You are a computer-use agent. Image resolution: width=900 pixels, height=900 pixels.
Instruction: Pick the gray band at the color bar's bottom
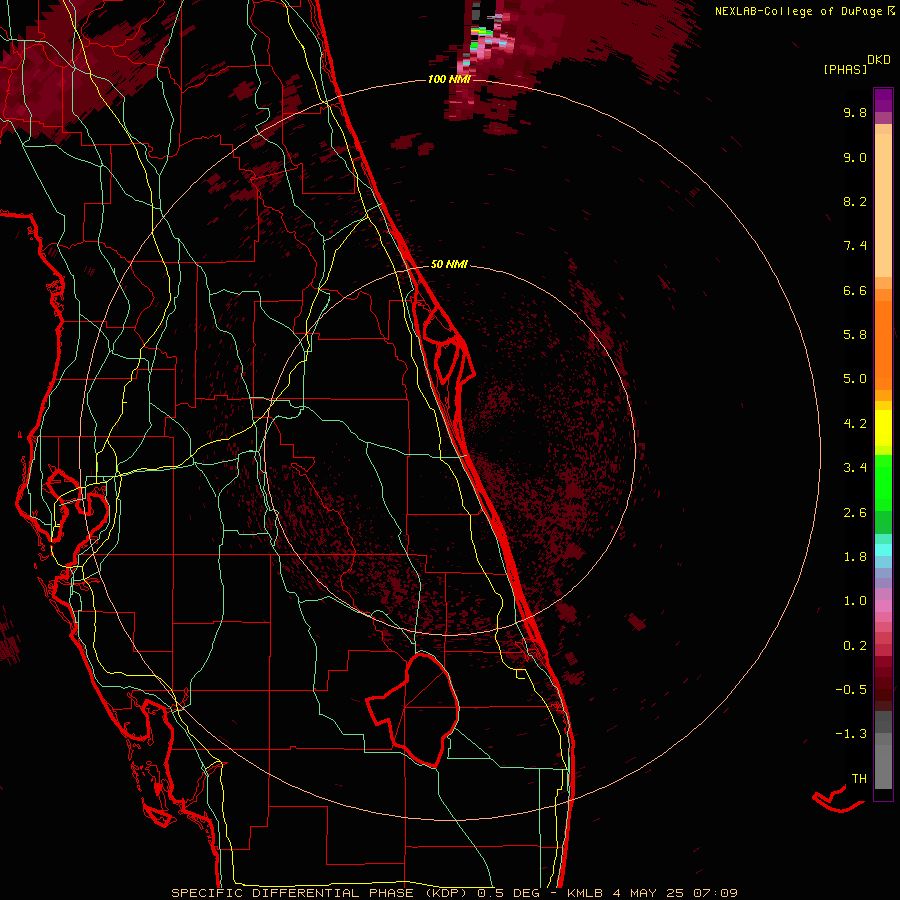click(x=883, y=767)
